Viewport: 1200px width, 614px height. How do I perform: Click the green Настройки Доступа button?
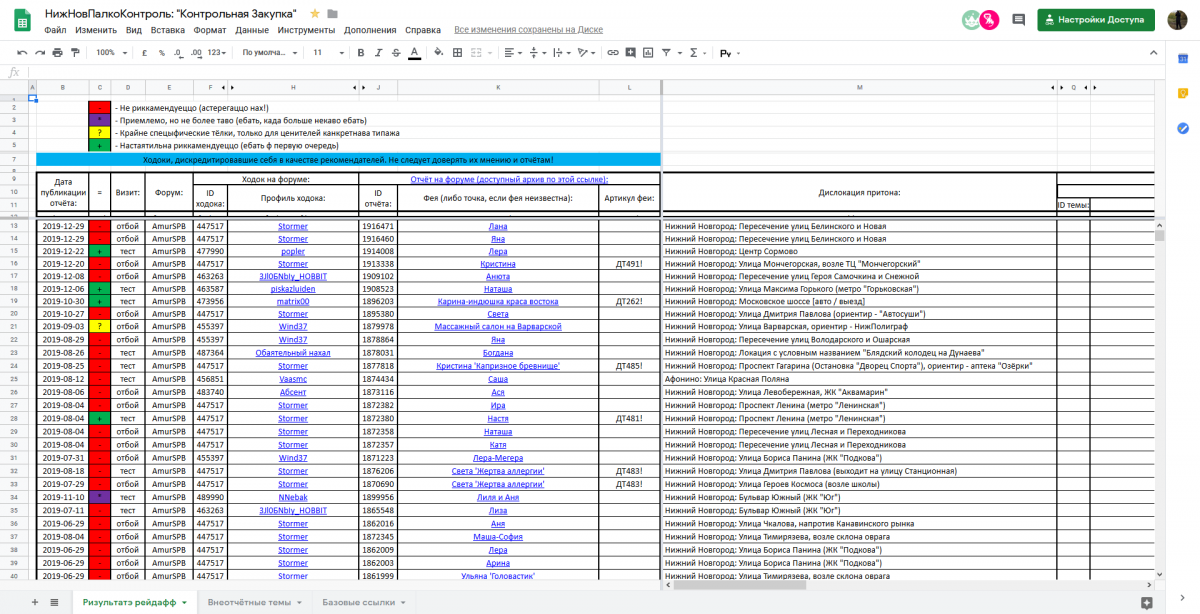coord(1095,19)
